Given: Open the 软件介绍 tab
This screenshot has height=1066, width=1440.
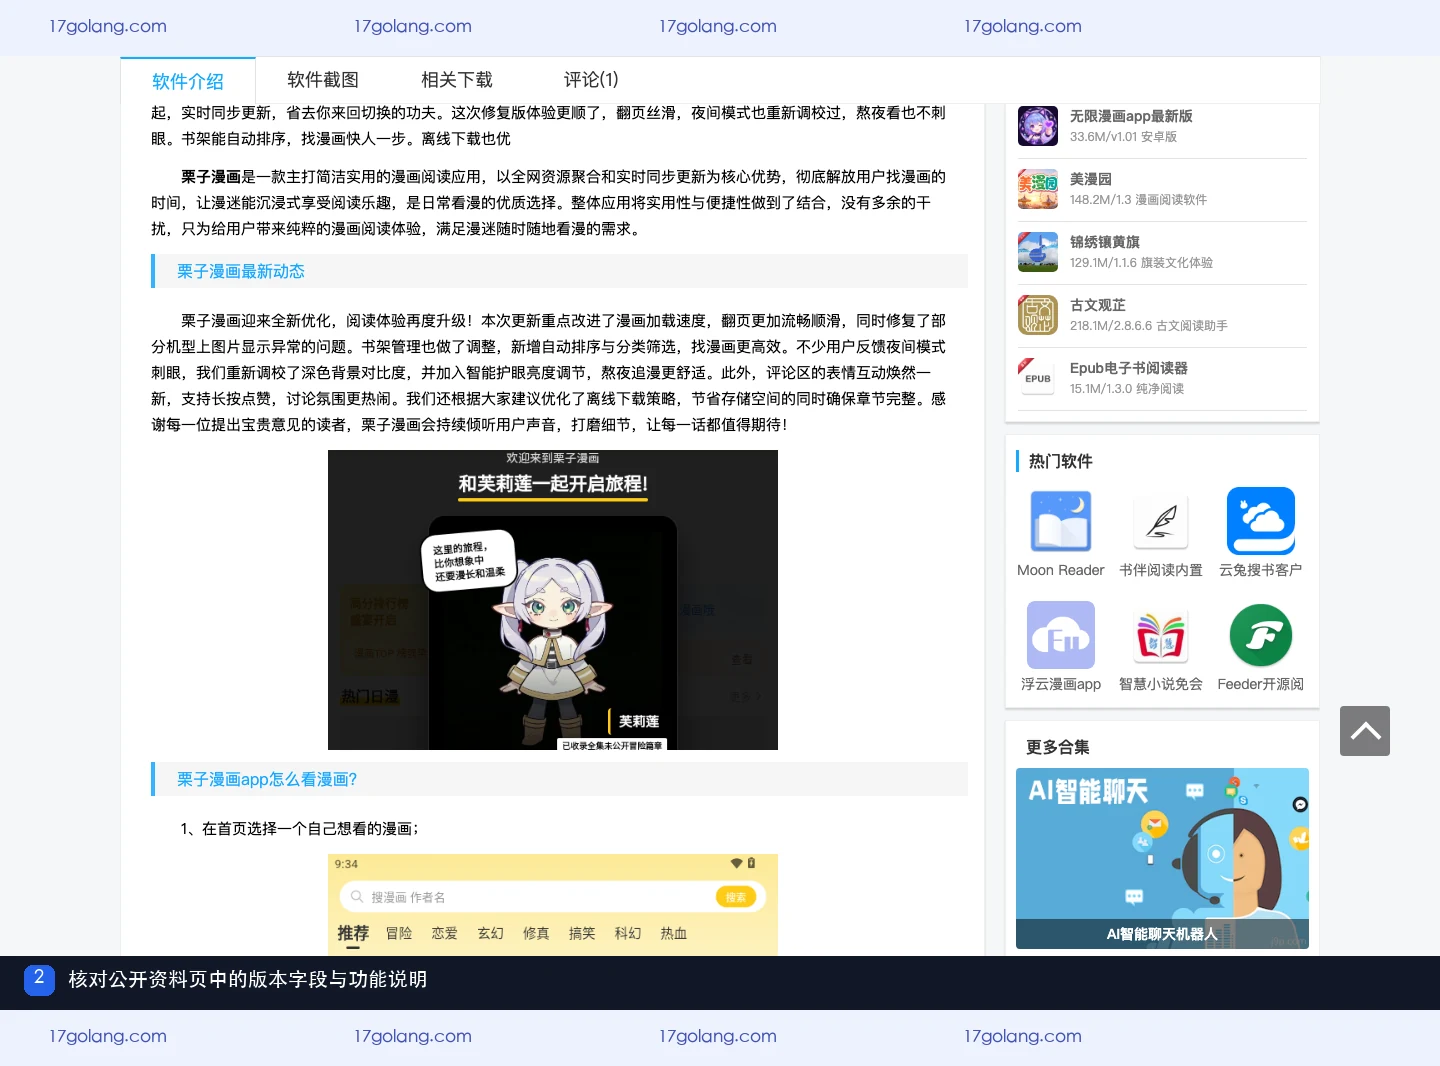Looking at the screenshot, I should click(188, 81).
